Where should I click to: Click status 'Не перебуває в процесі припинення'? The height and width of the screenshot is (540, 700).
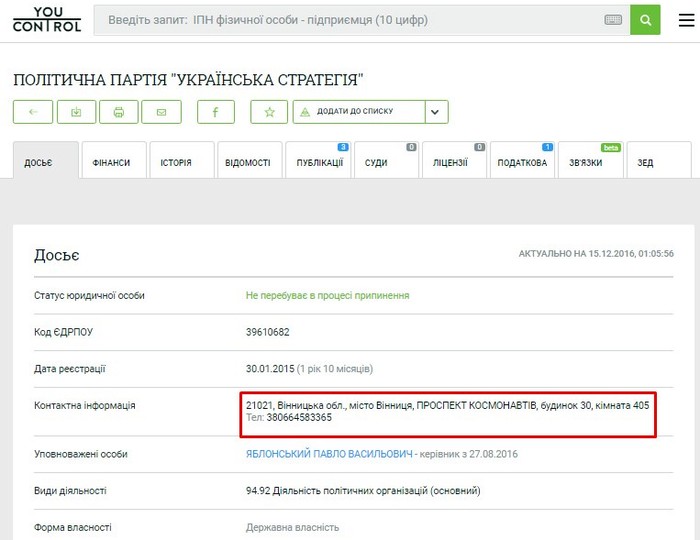click(327, 295)
